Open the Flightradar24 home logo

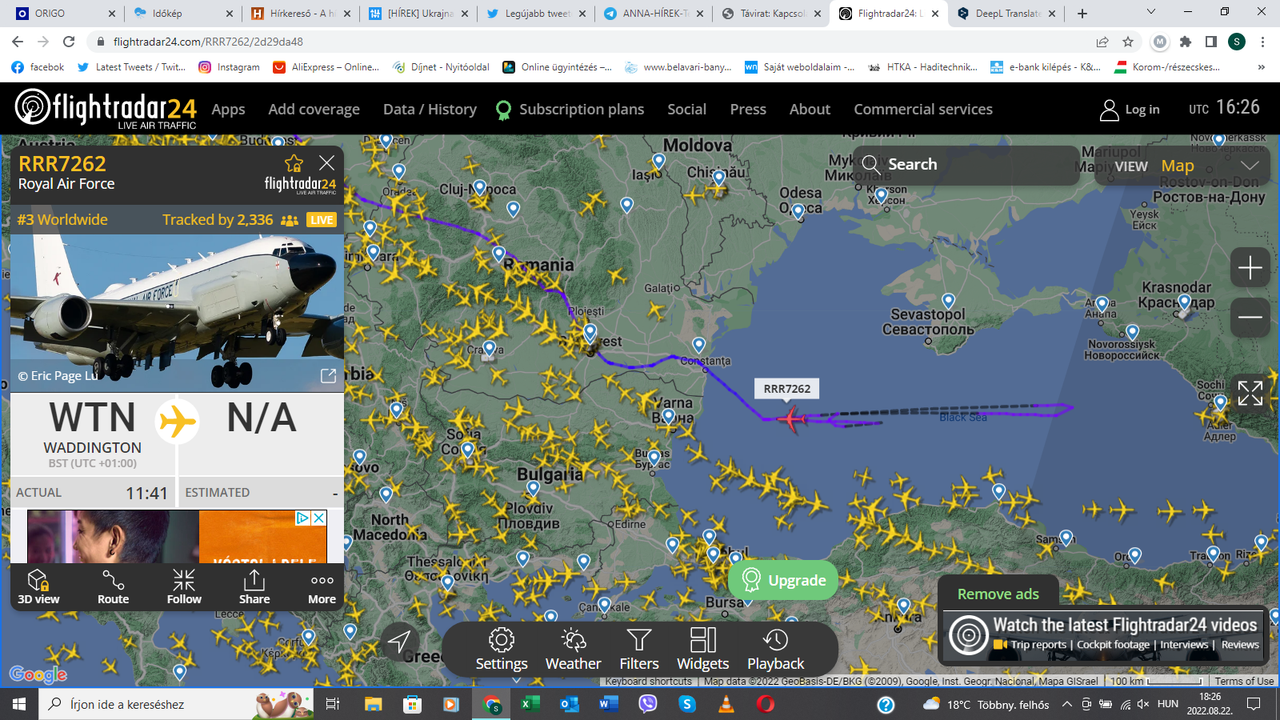pos(105,108)
